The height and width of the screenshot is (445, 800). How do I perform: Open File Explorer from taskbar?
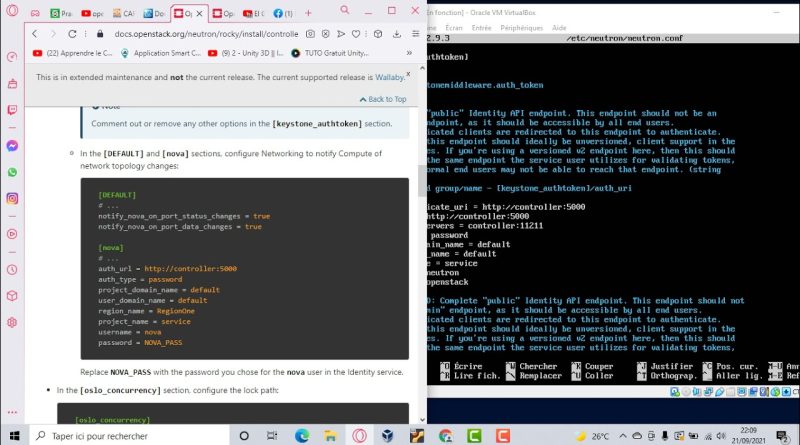point(331,436)
